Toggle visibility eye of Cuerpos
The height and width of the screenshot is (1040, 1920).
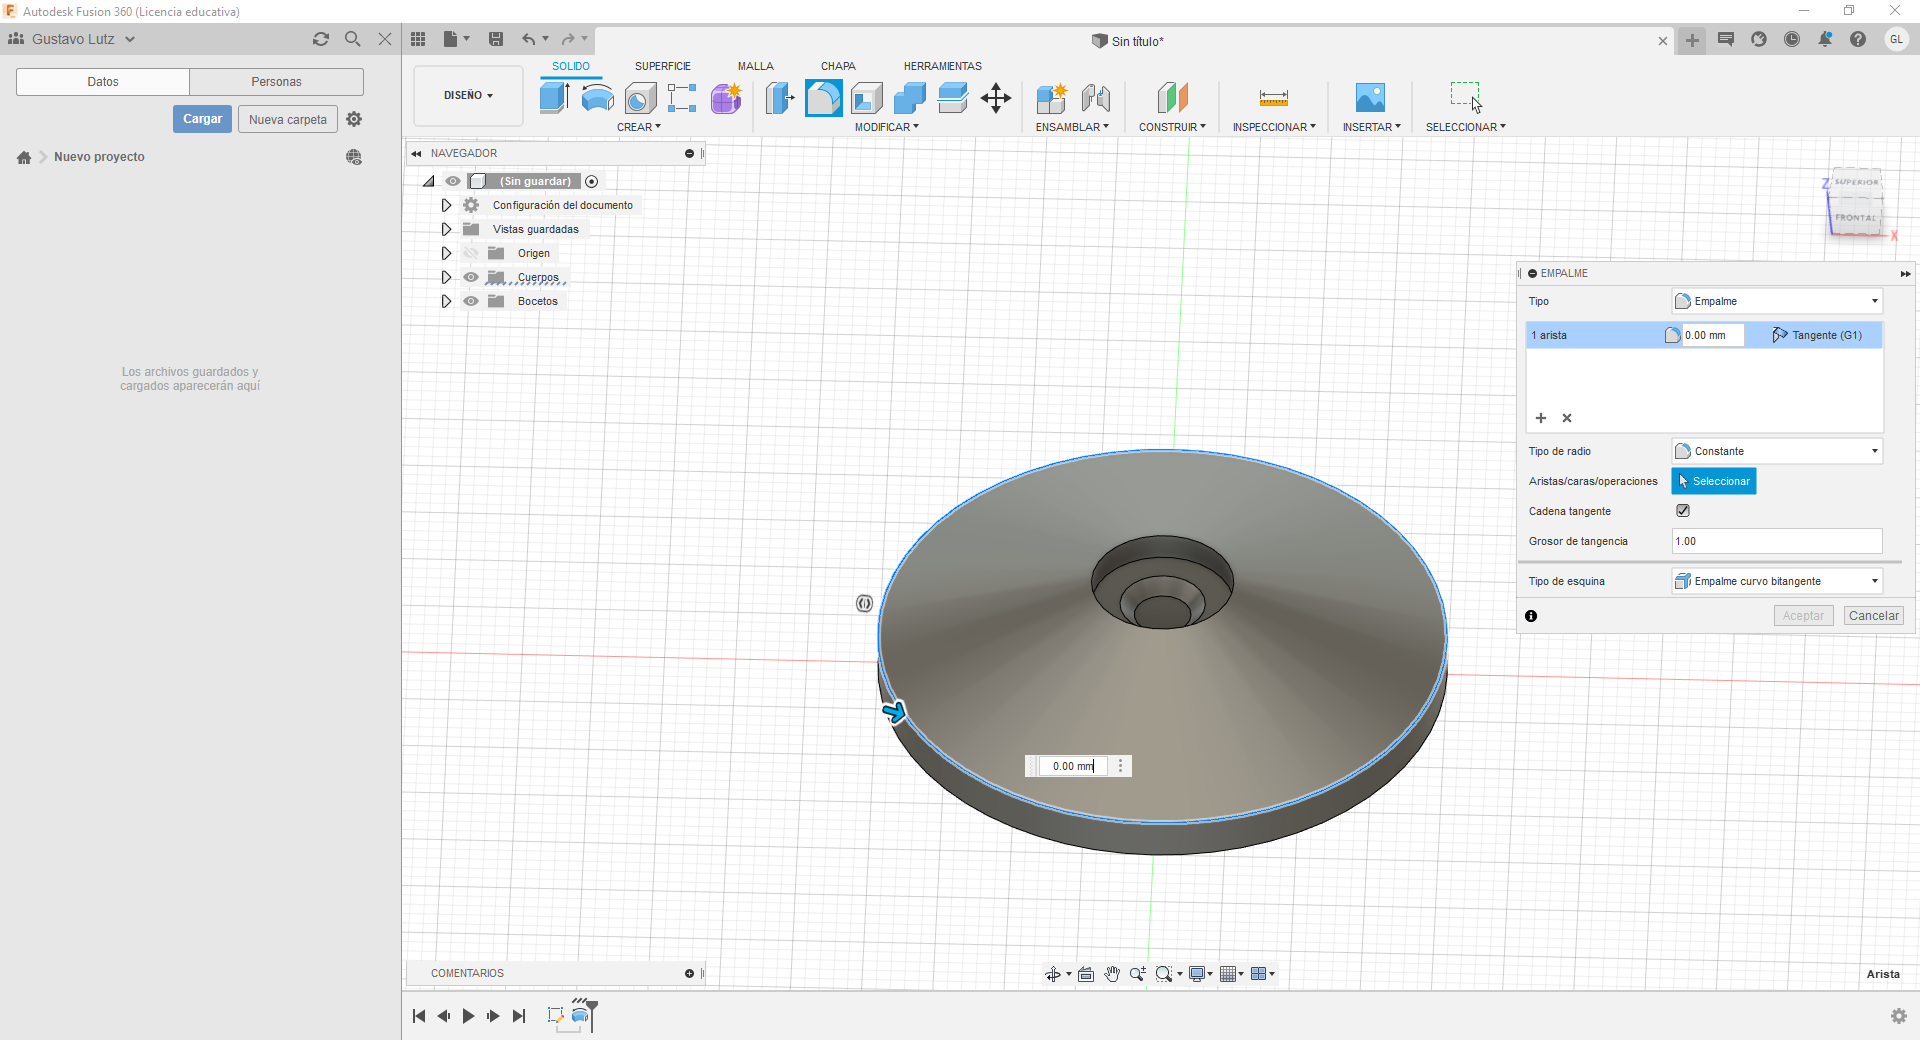(471, 277)
